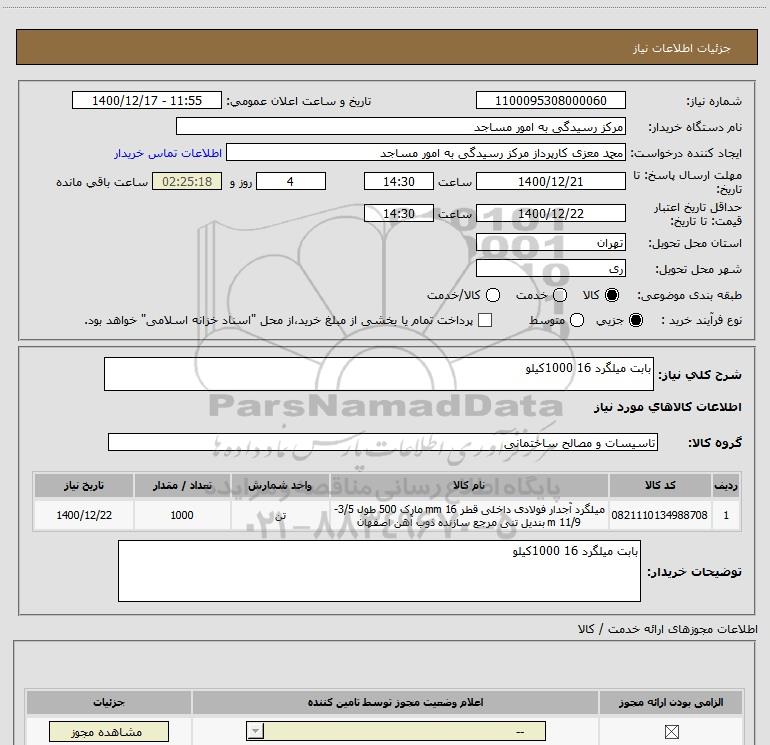Click the شماره نیاز field 1100095308000060

[x=550, y=101]
